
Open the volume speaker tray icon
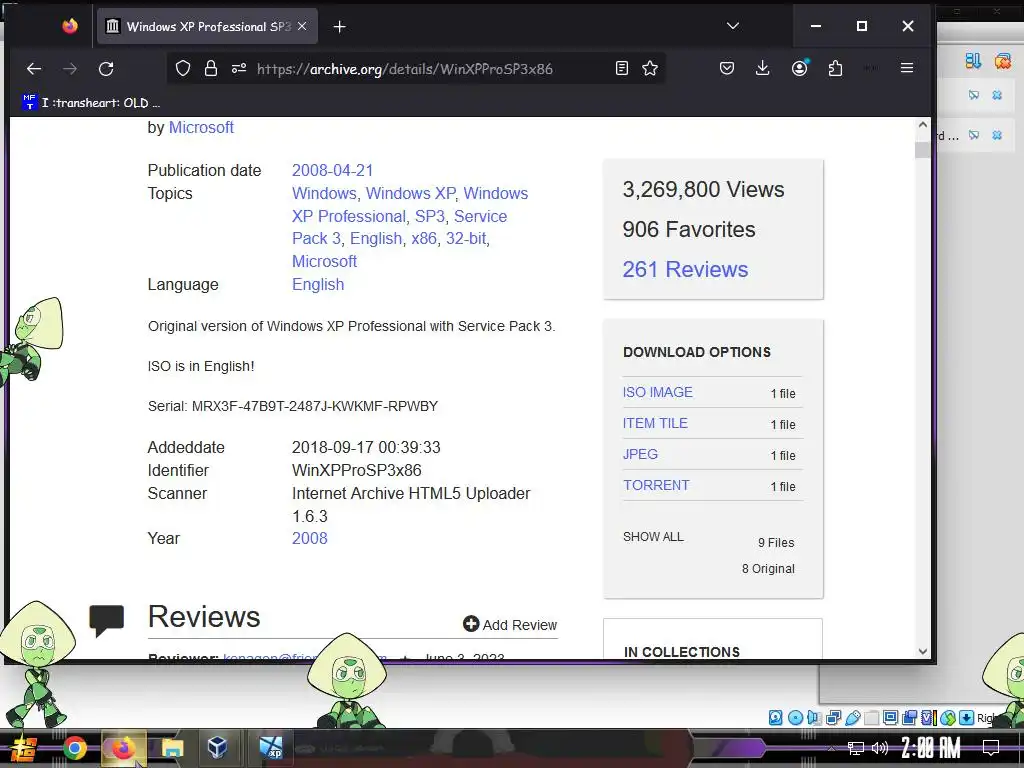(x=880, y=748)
